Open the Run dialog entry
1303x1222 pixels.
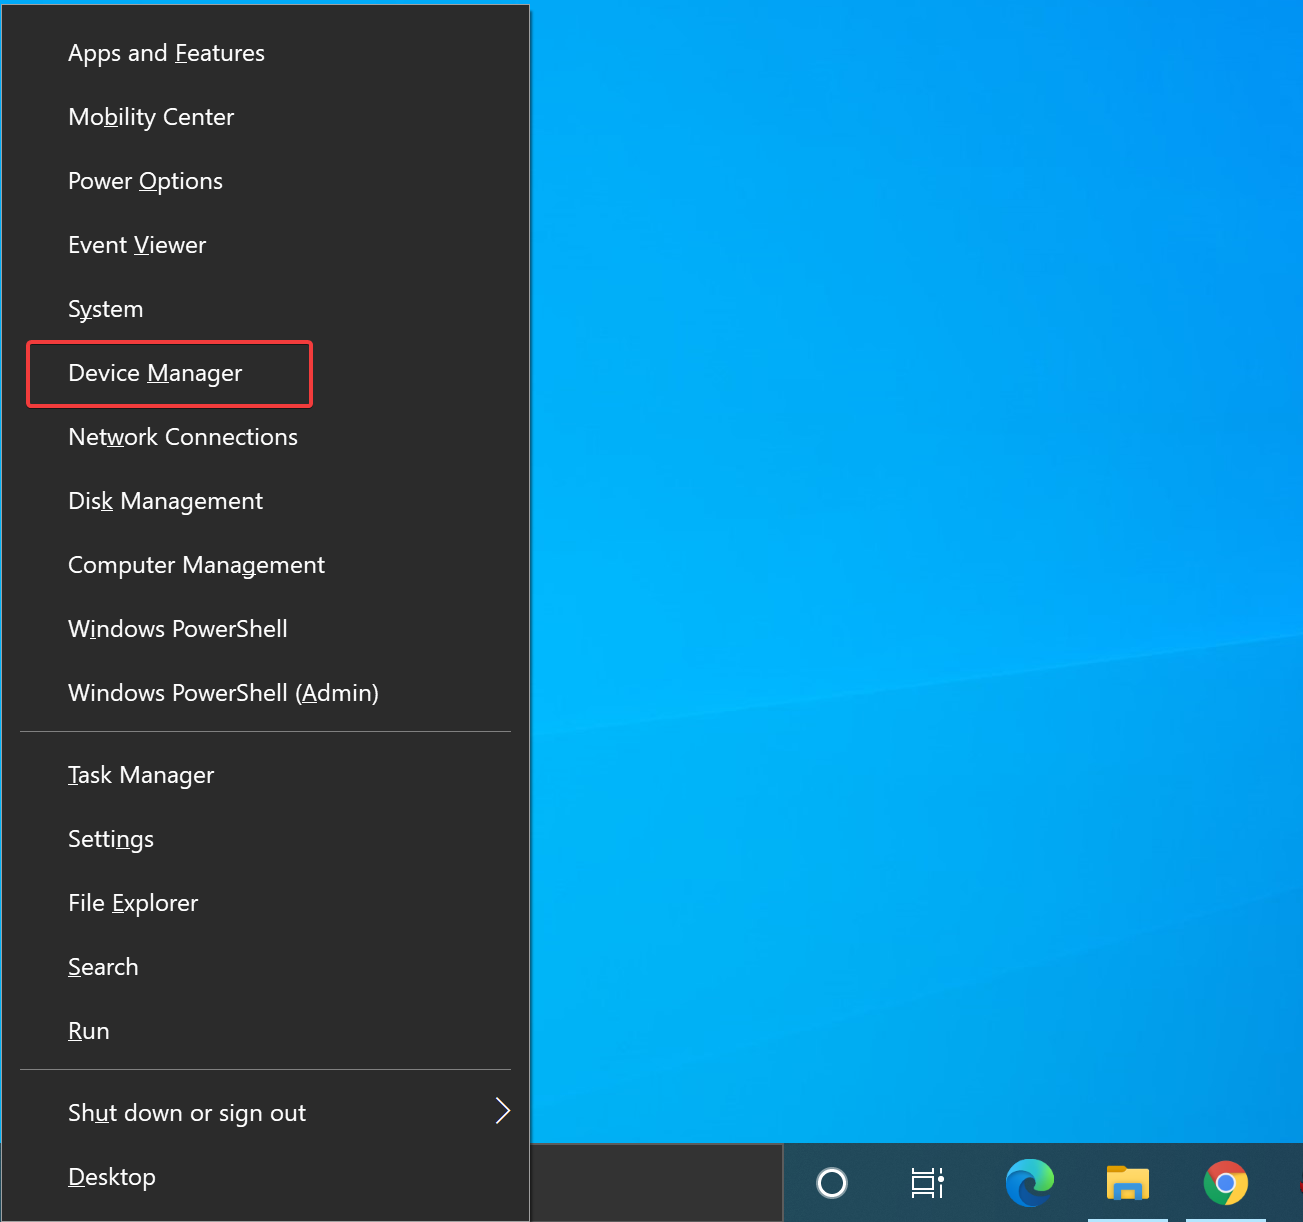pos(265,1031)
